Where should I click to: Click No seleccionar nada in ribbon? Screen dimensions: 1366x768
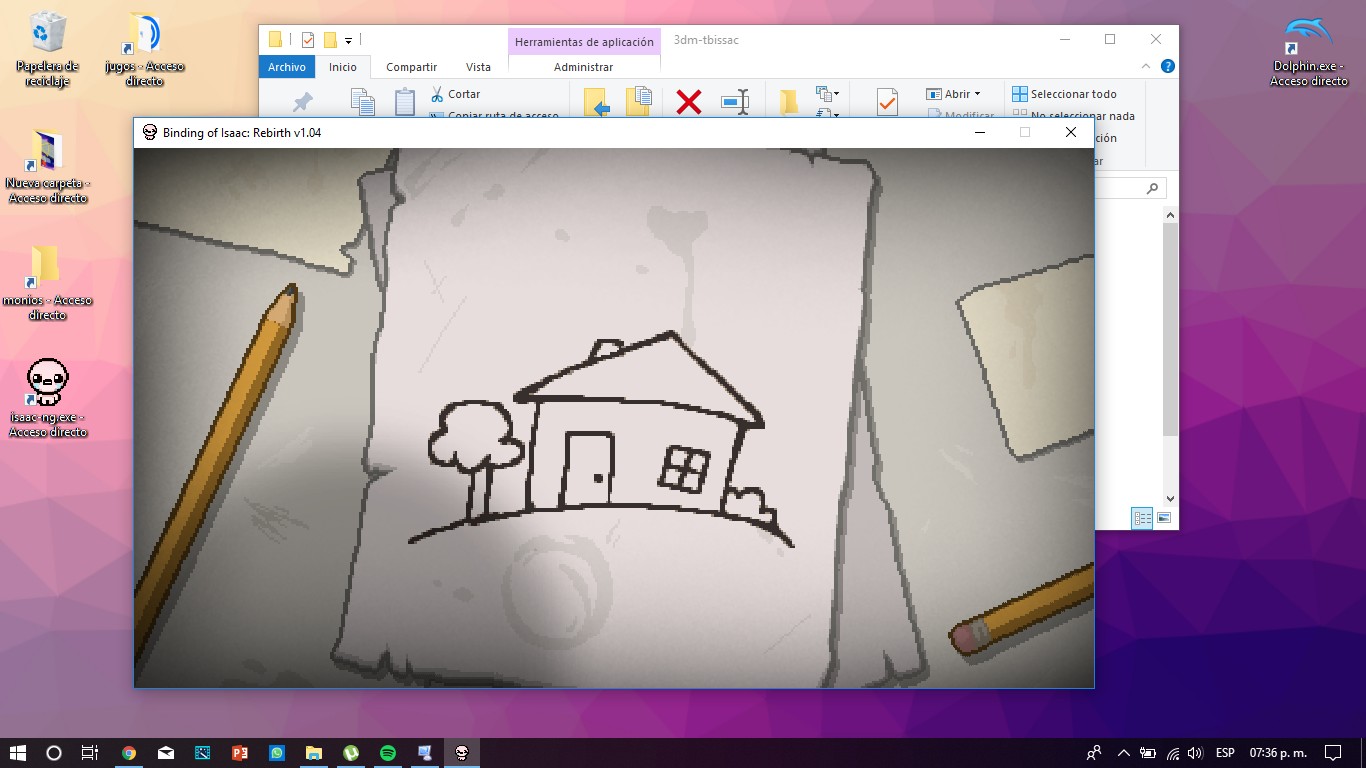(1073, 116)
